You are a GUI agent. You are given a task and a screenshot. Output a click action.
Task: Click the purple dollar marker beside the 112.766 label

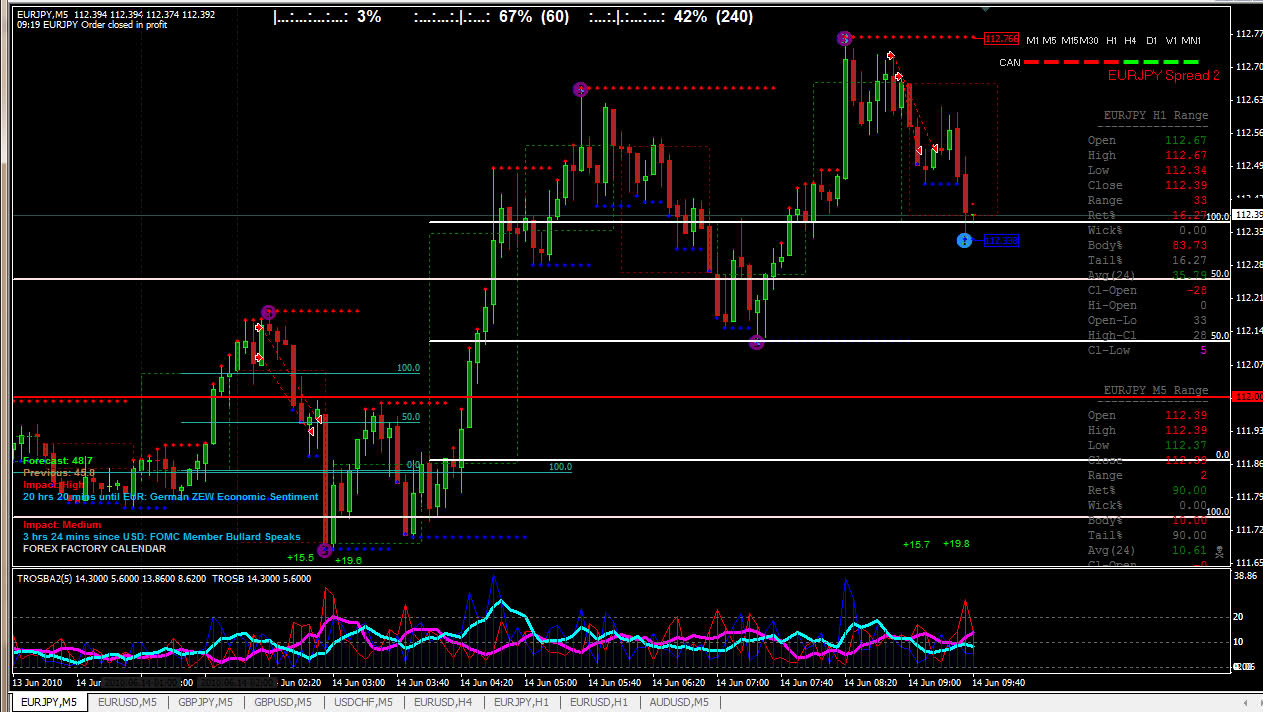pos(844,38)
